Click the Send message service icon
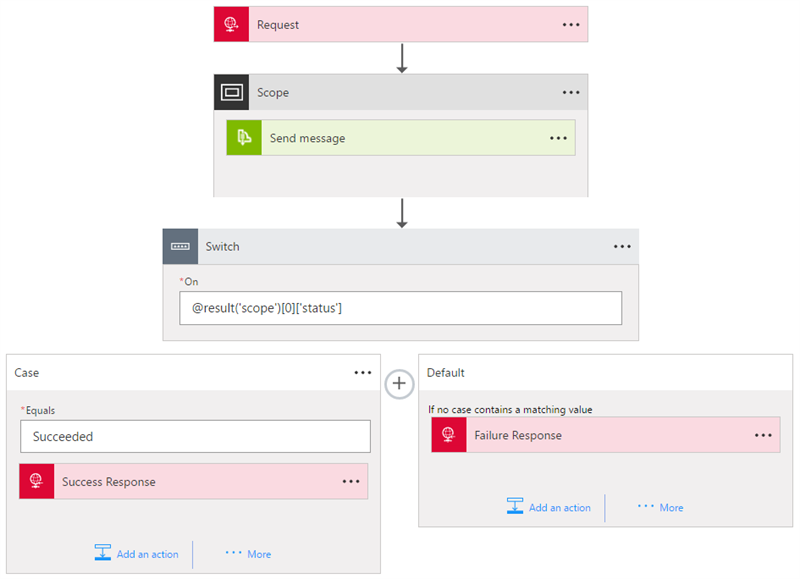The height and width of the screenshot is (579, 800). (x=243, y=138)
